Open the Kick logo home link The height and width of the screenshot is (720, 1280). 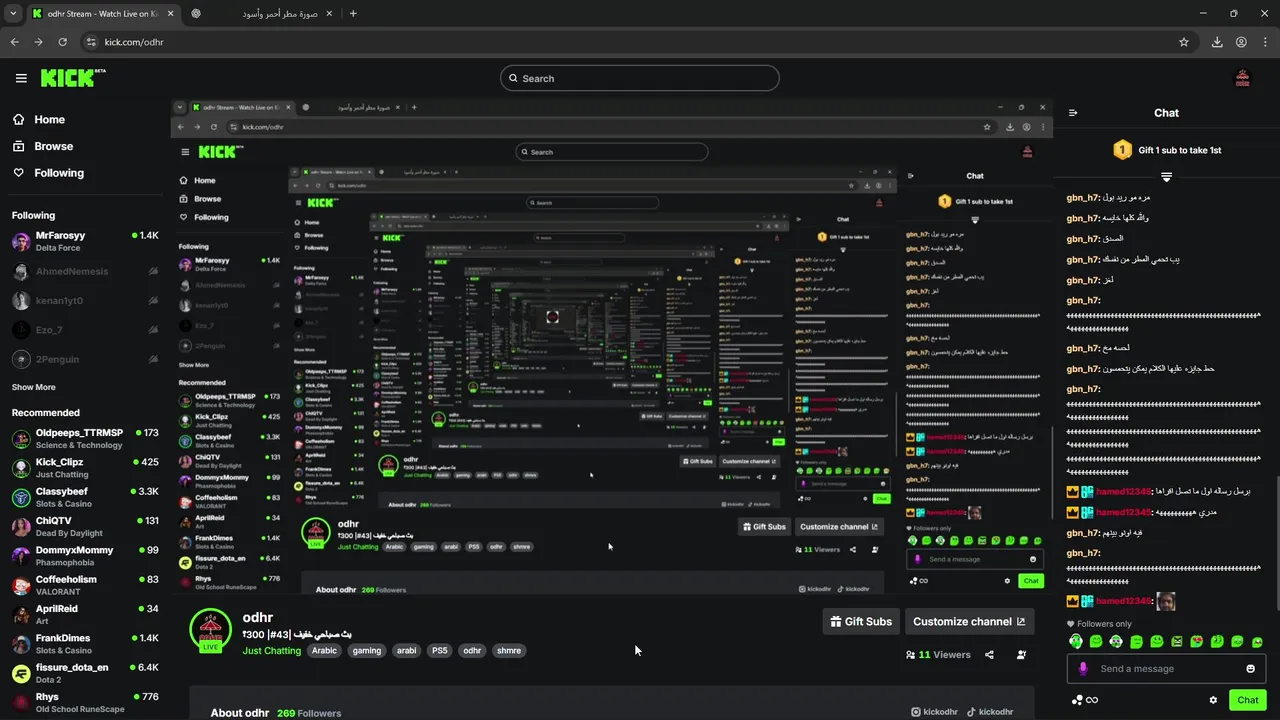pos(73,78)
